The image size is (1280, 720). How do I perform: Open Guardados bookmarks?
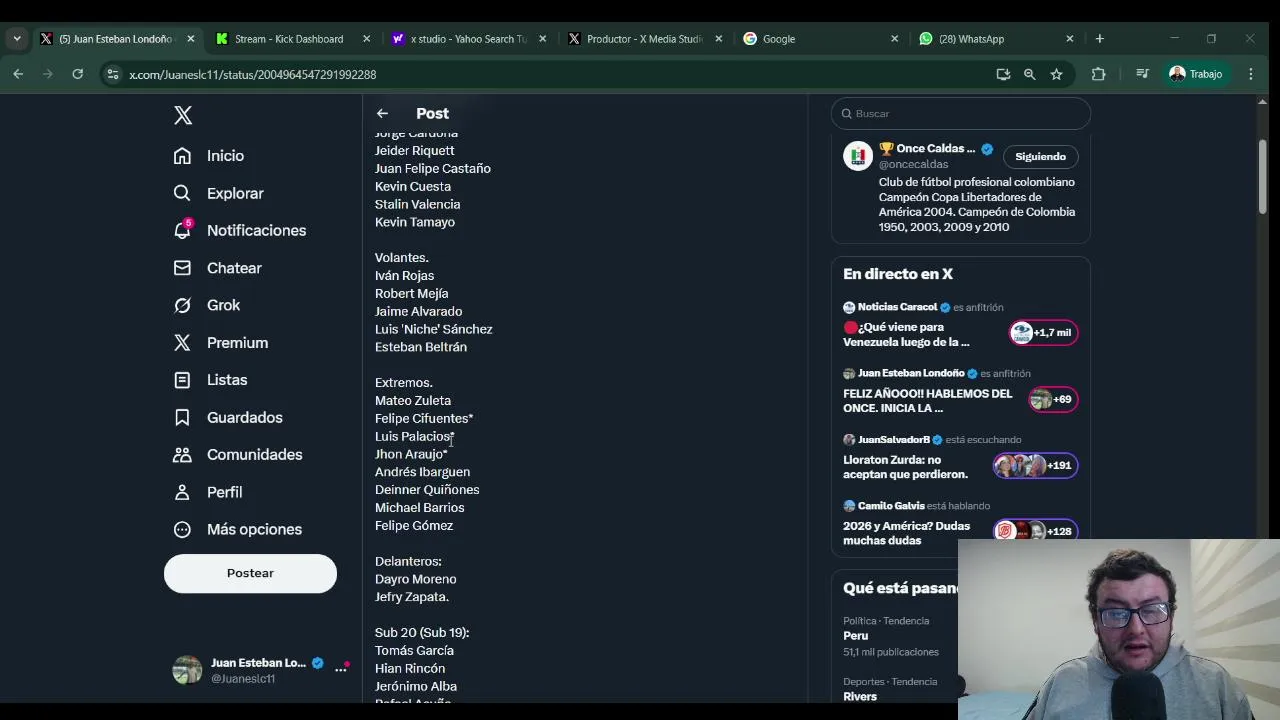pos(228,418)
